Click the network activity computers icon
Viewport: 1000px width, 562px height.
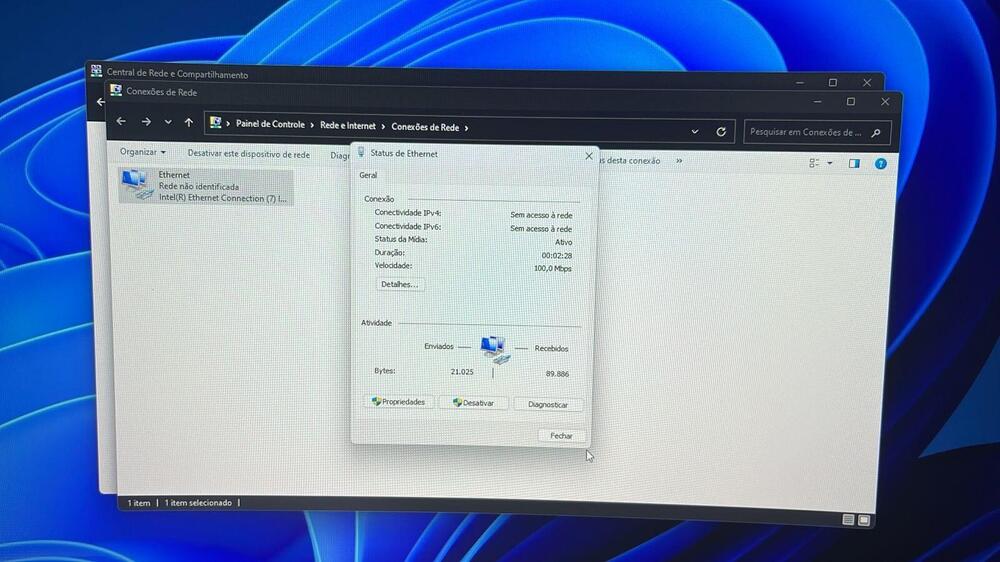pyautogui.click(x=496, y=349)
